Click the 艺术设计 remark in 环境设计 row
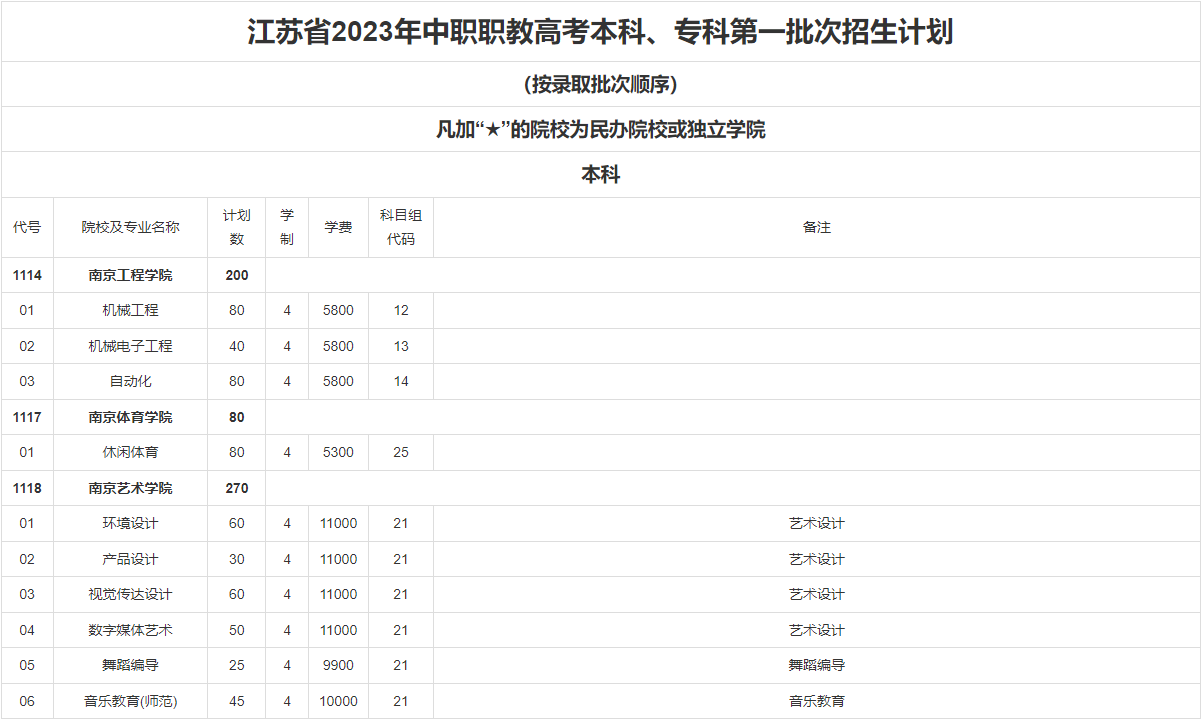Screen dimensions: 1202x719 817,523
